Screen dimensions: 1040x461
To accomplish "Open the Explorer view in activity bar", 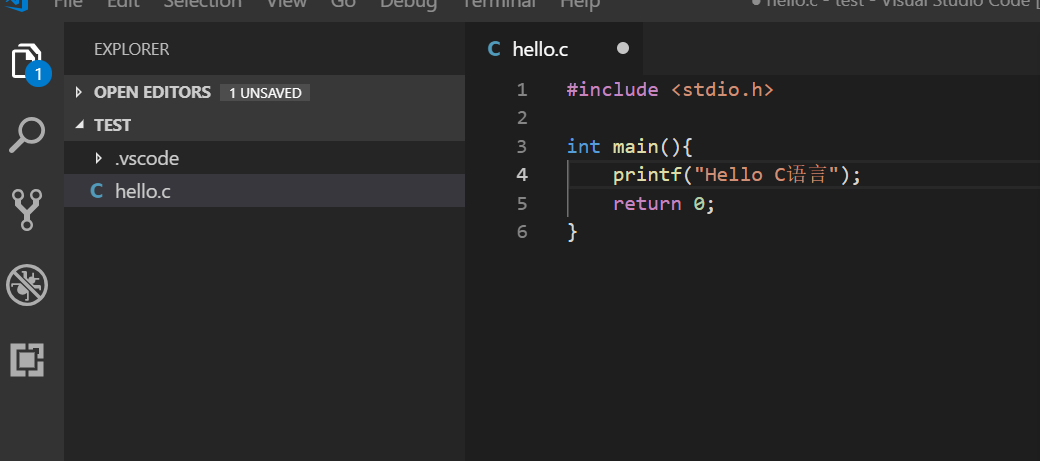I will coord(27,61).
